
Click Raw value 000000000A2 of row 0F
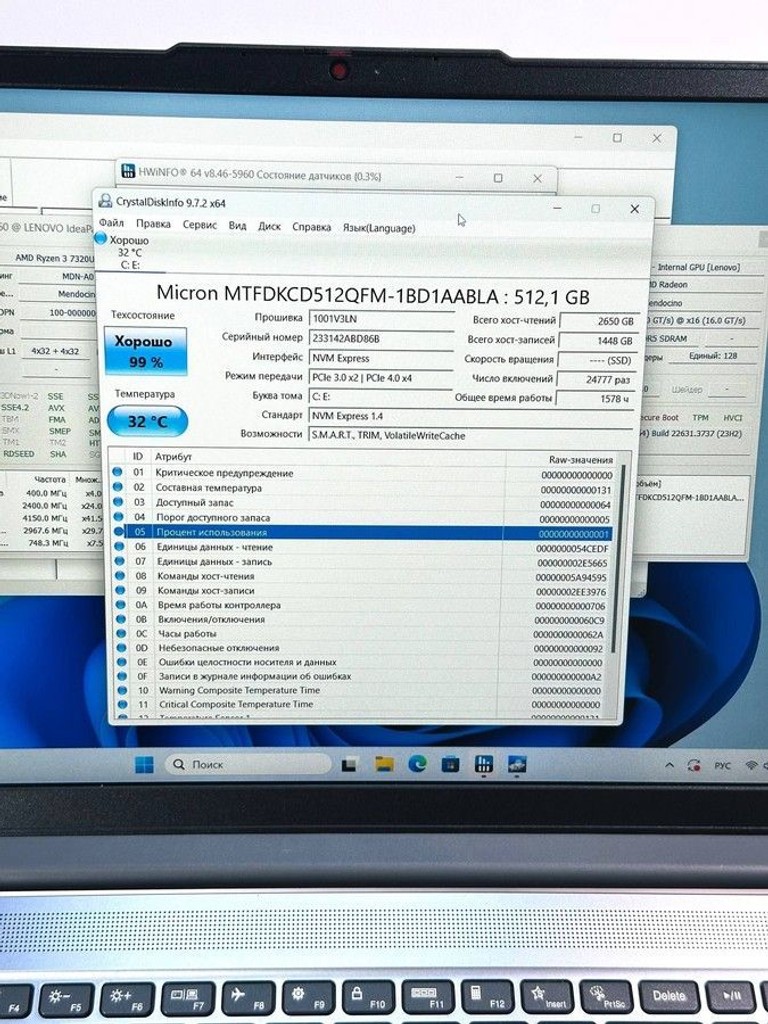coord(566,677)
